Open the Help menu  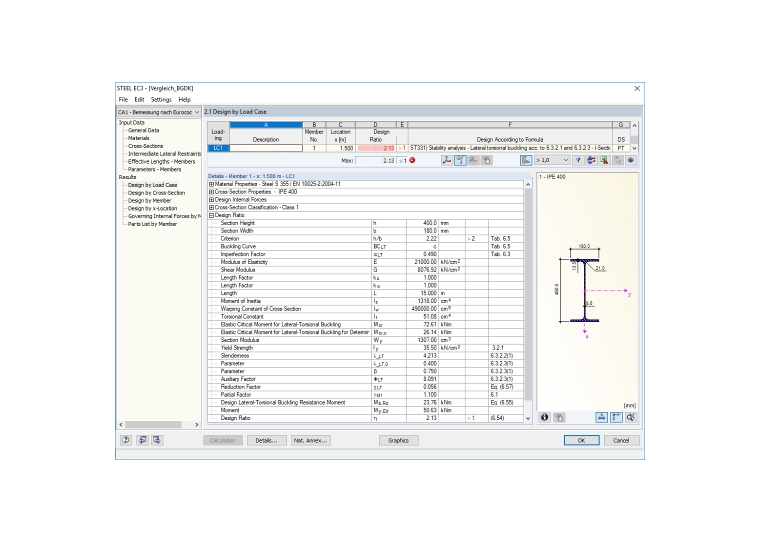coord(185,99)
